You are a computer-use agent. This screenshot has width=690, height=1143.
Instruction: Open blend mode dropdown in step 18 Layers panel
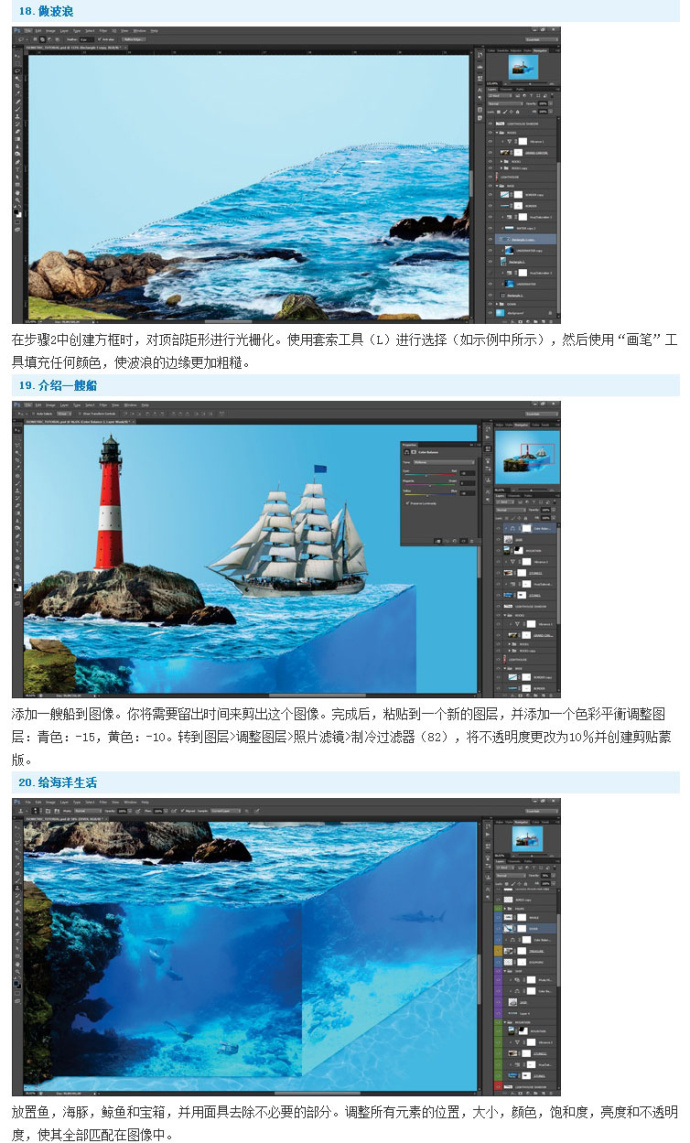(506, 104)
